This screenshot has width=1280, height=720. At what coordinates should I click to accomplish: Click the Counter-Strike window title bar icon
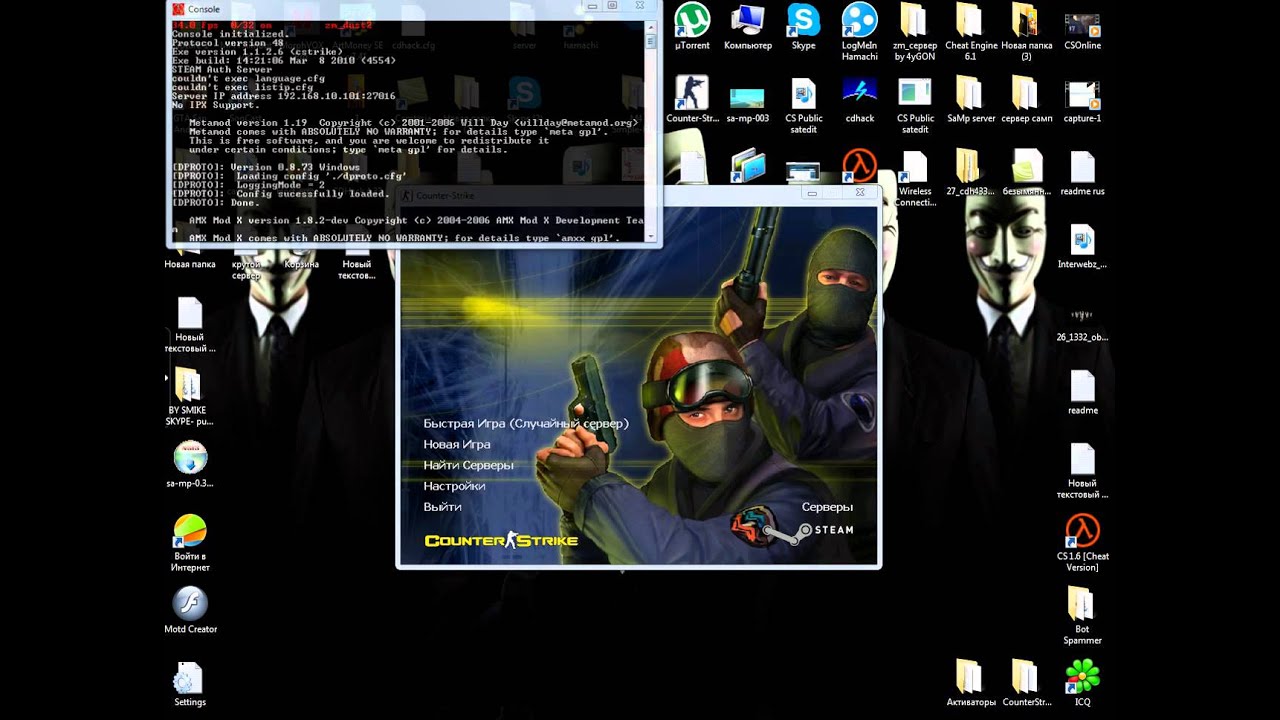click(x=407, y=196)
